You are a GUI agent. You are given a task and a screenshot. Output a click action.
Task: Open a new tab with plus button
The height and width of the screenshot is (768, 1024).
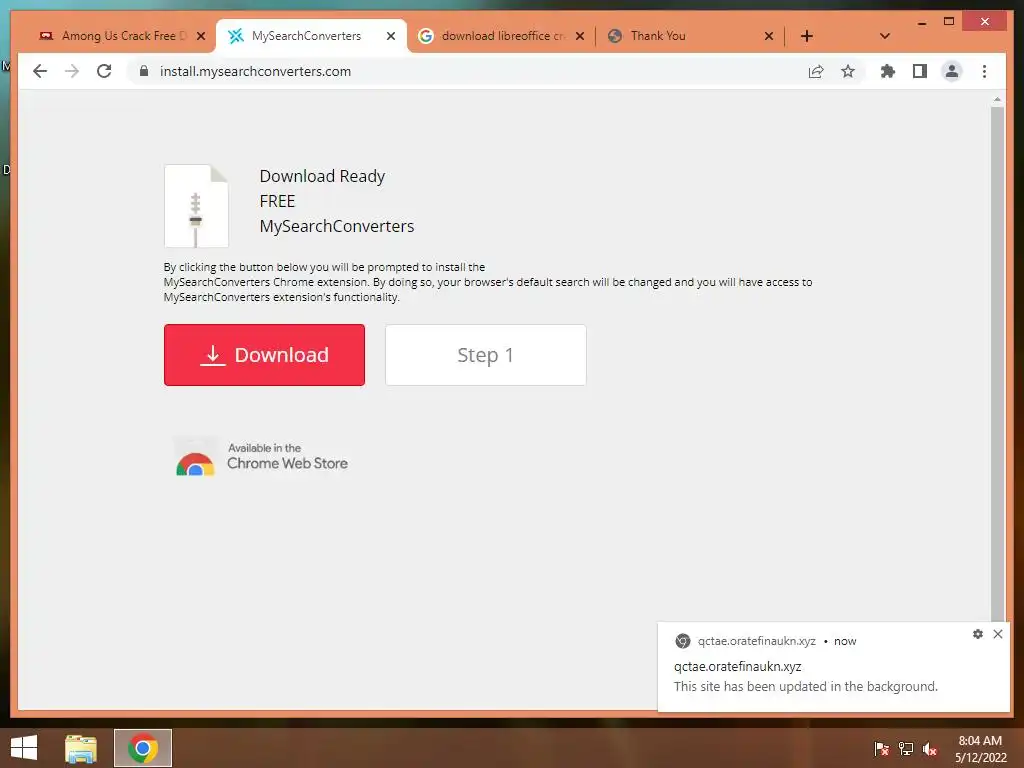click(x=807, y=36)
